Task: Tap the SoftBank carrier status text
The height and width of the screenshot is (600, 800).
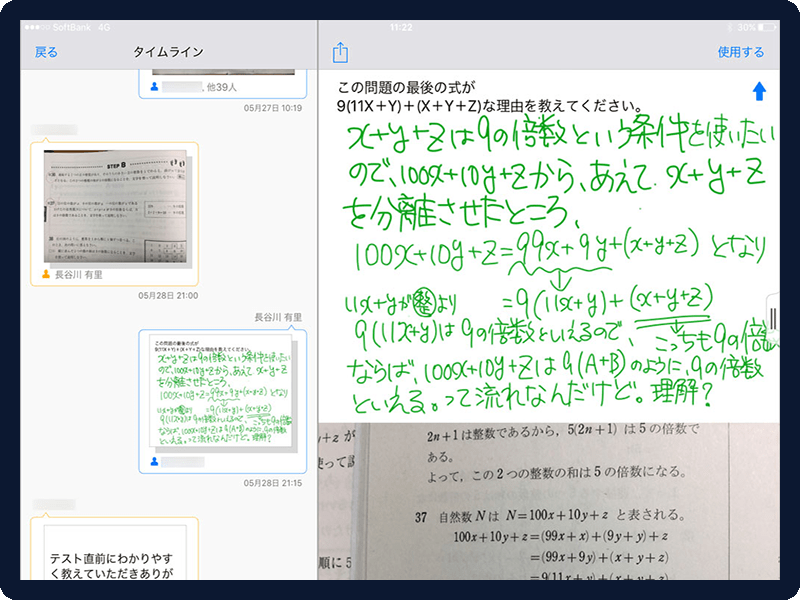Action: click(72, 27)
